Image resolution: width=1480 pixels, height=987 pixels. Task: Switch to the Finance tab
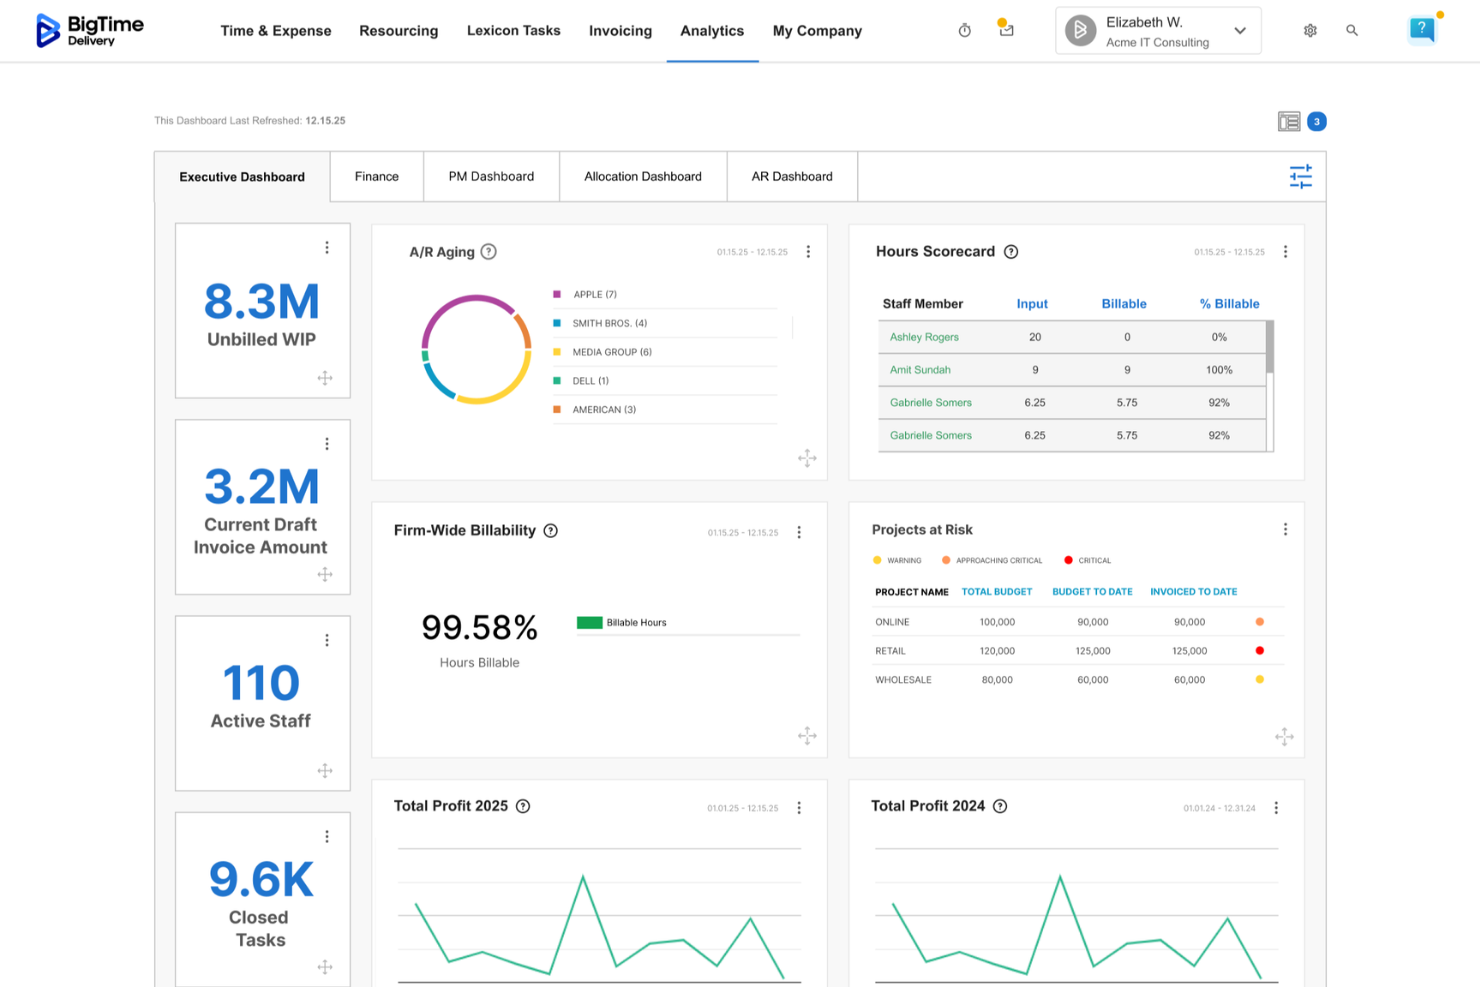pos(376,176)
